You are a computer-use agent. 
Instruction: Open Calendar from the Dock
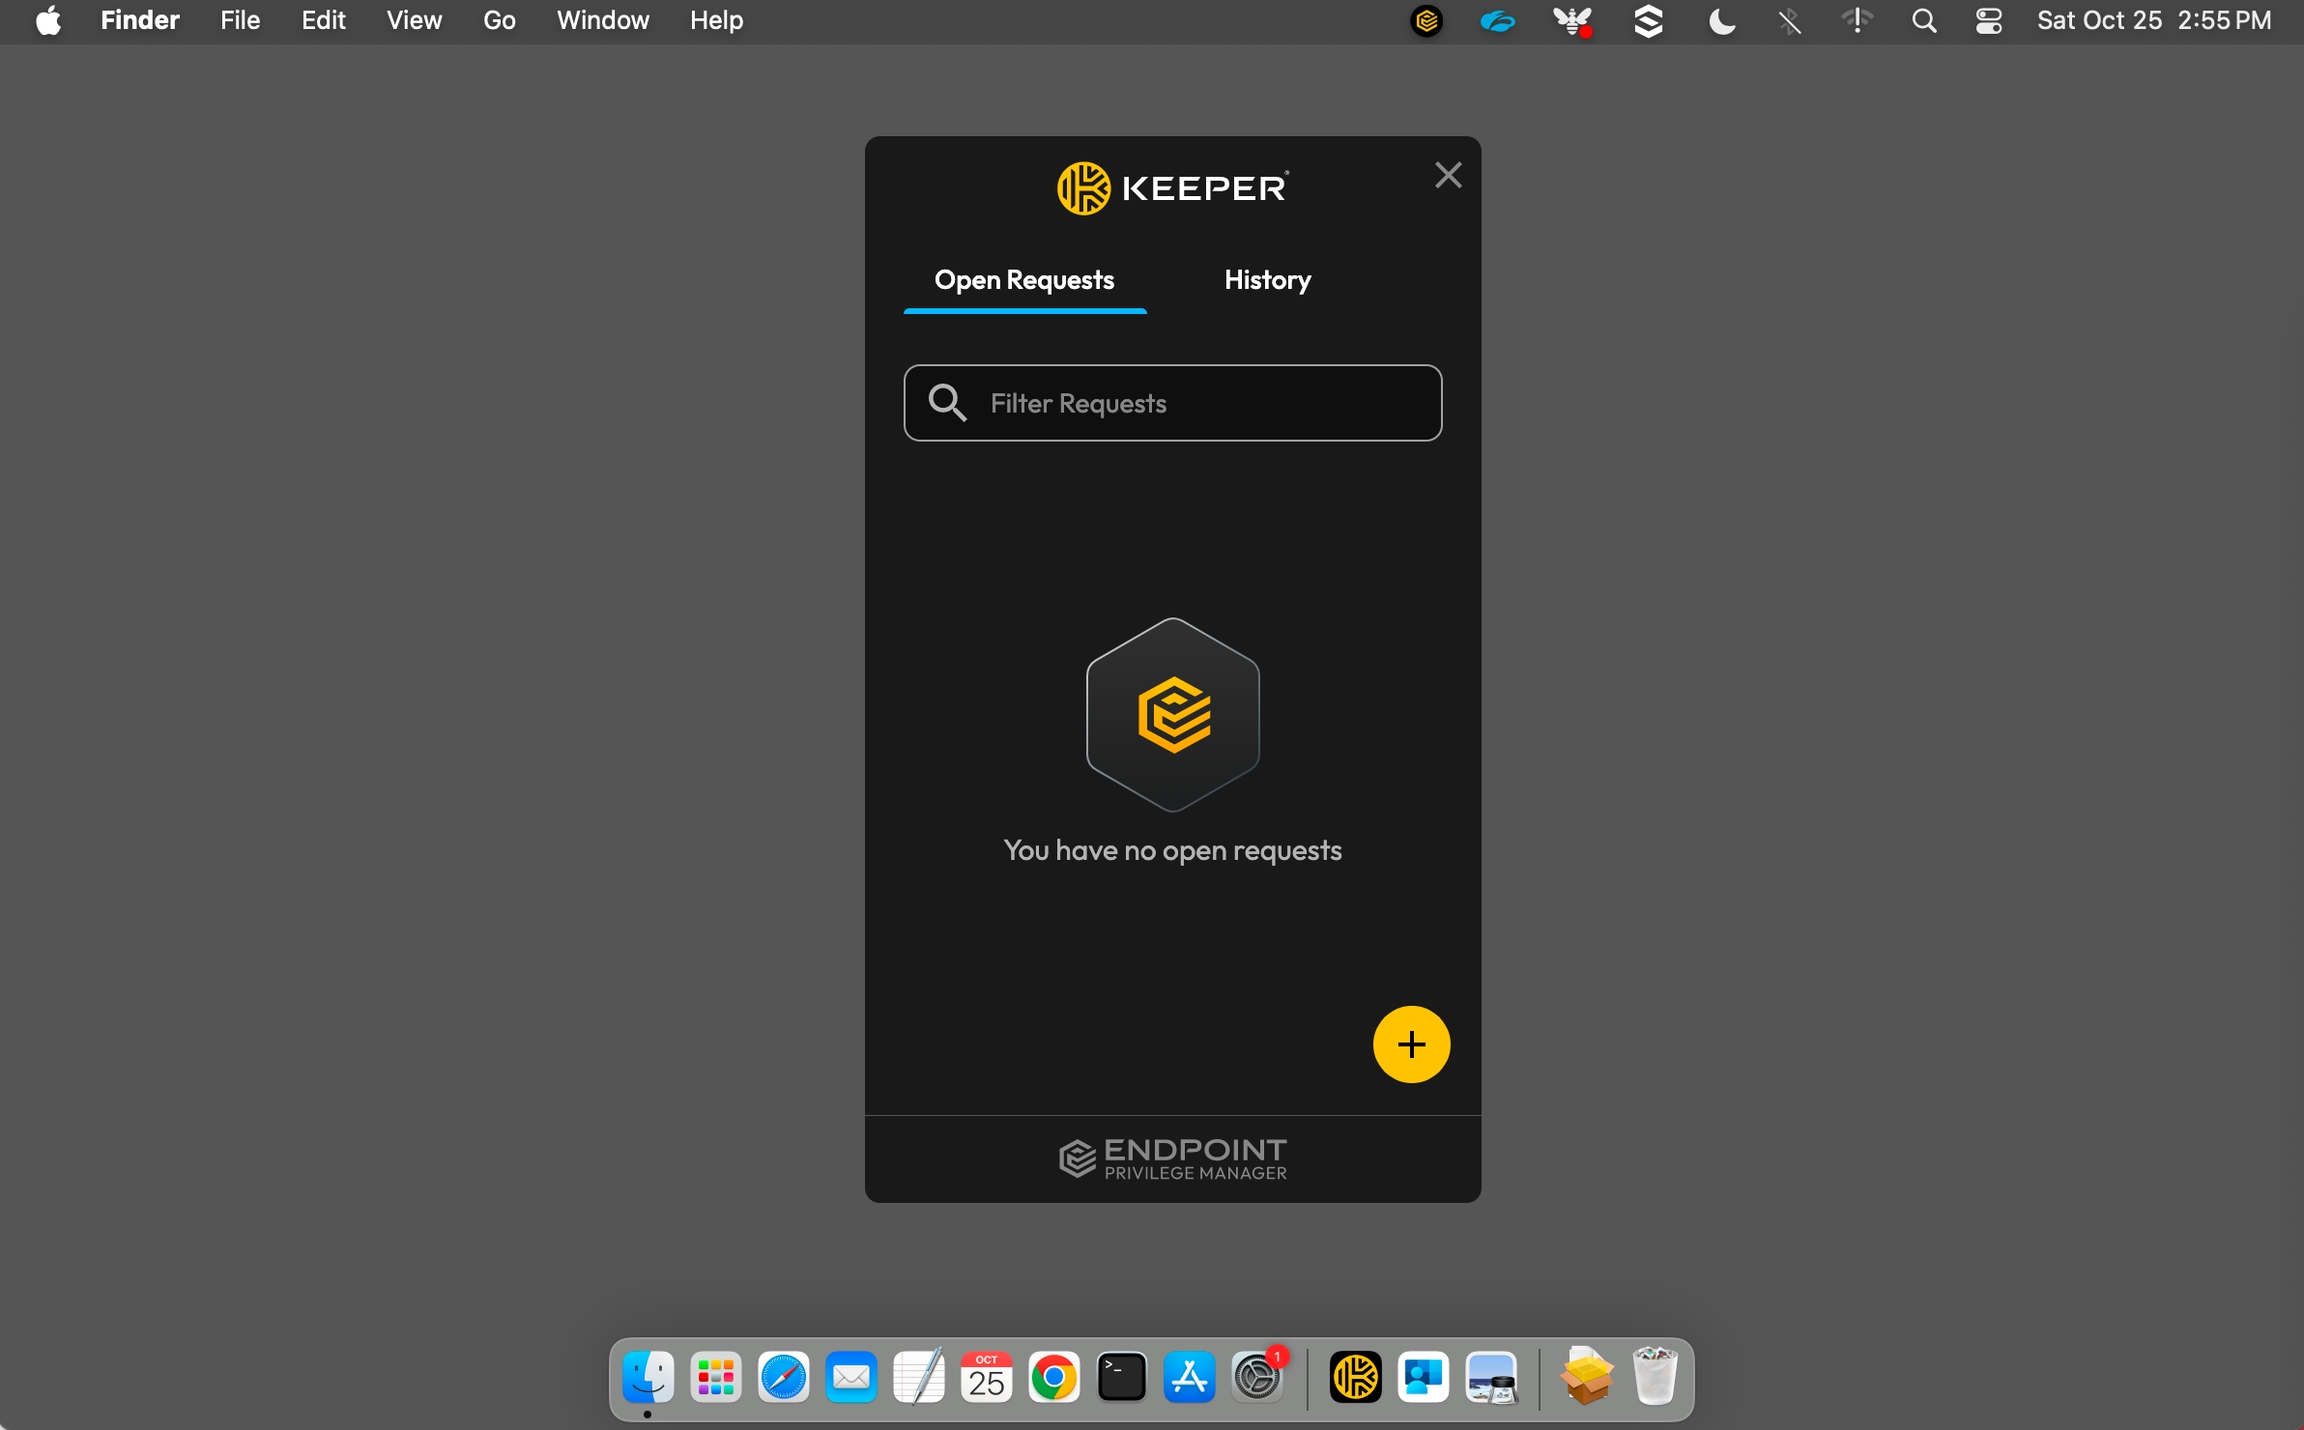click(986, 1378)
